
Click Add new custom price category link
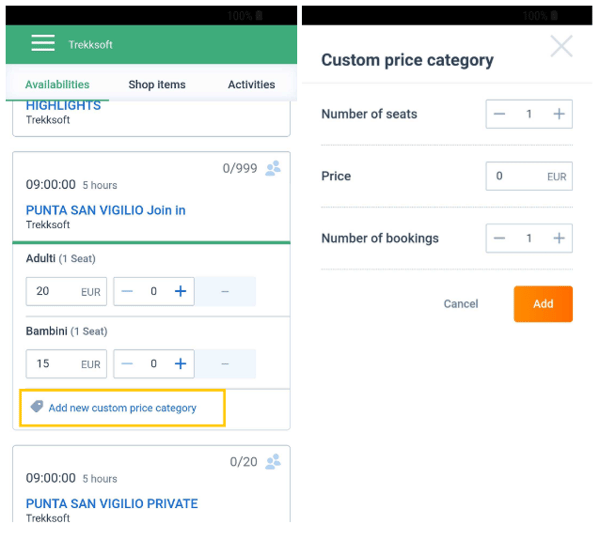[x=122, y=408]
